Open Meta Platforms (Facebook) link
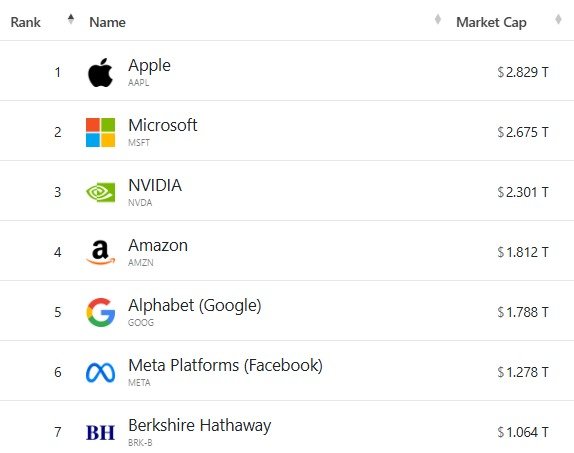 click(x=226, y=365)
